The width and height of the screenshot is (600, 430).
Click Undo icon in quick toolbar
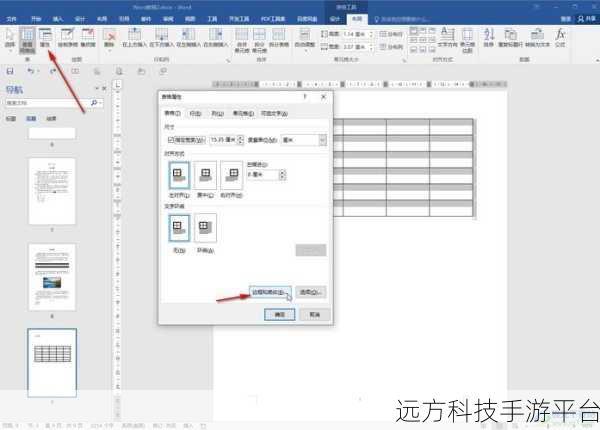coord(31,71)
